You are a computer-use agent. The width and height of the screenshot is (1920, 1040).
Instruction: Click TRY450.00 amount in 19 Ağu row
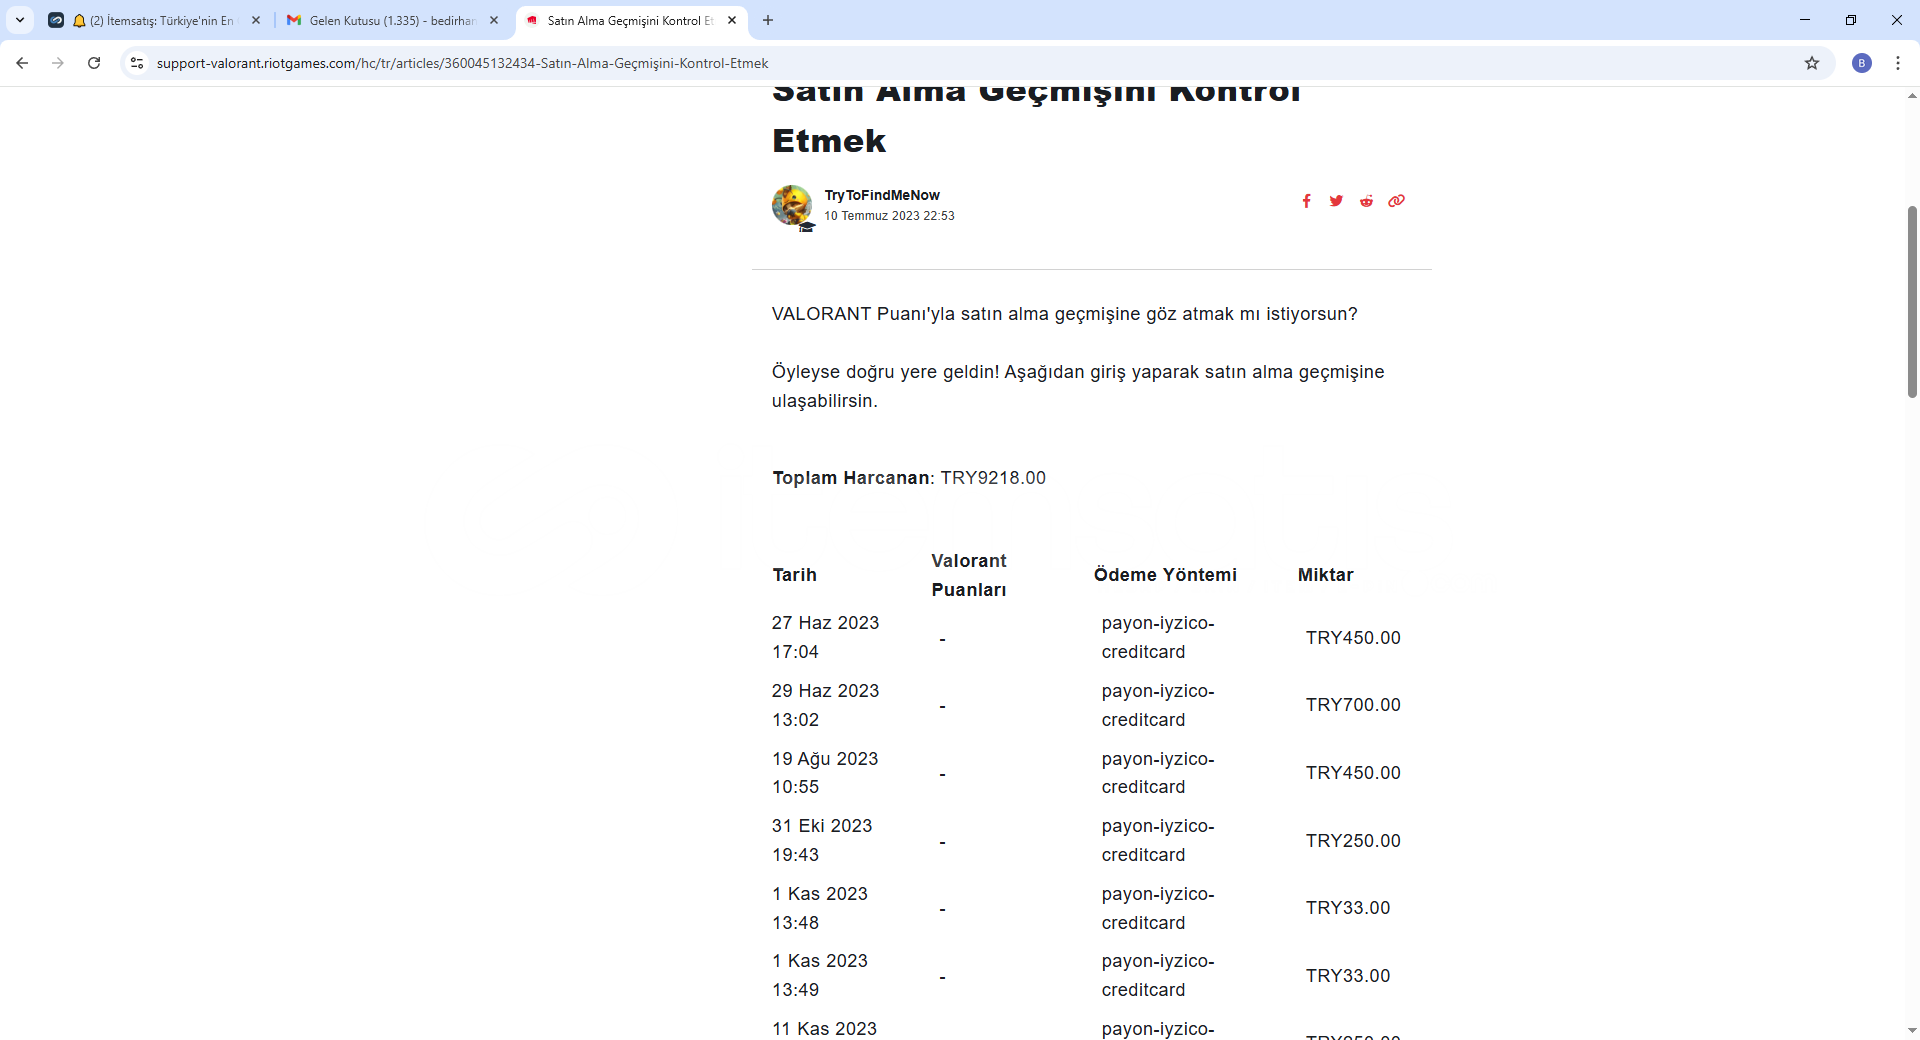pos(1353,773)
